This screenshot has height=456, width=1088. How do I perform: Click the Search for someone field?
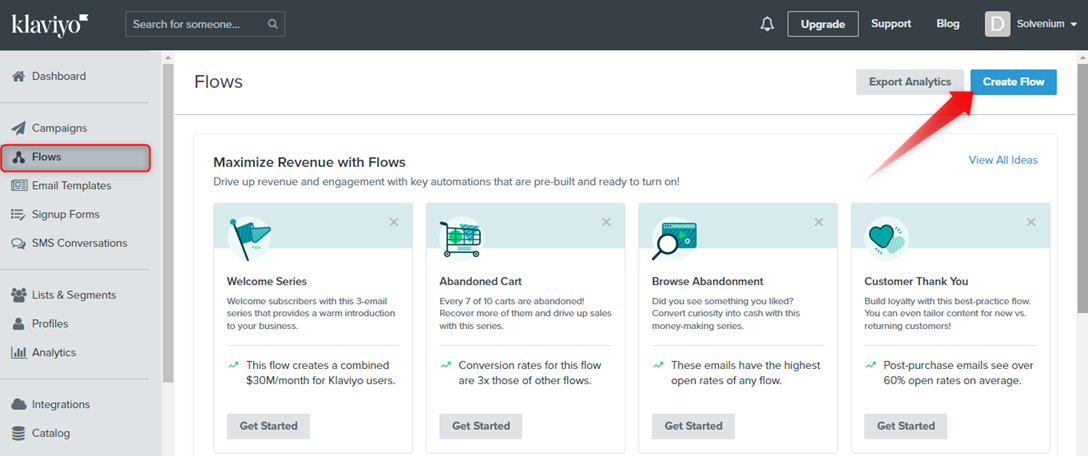[x=205, y=24]
